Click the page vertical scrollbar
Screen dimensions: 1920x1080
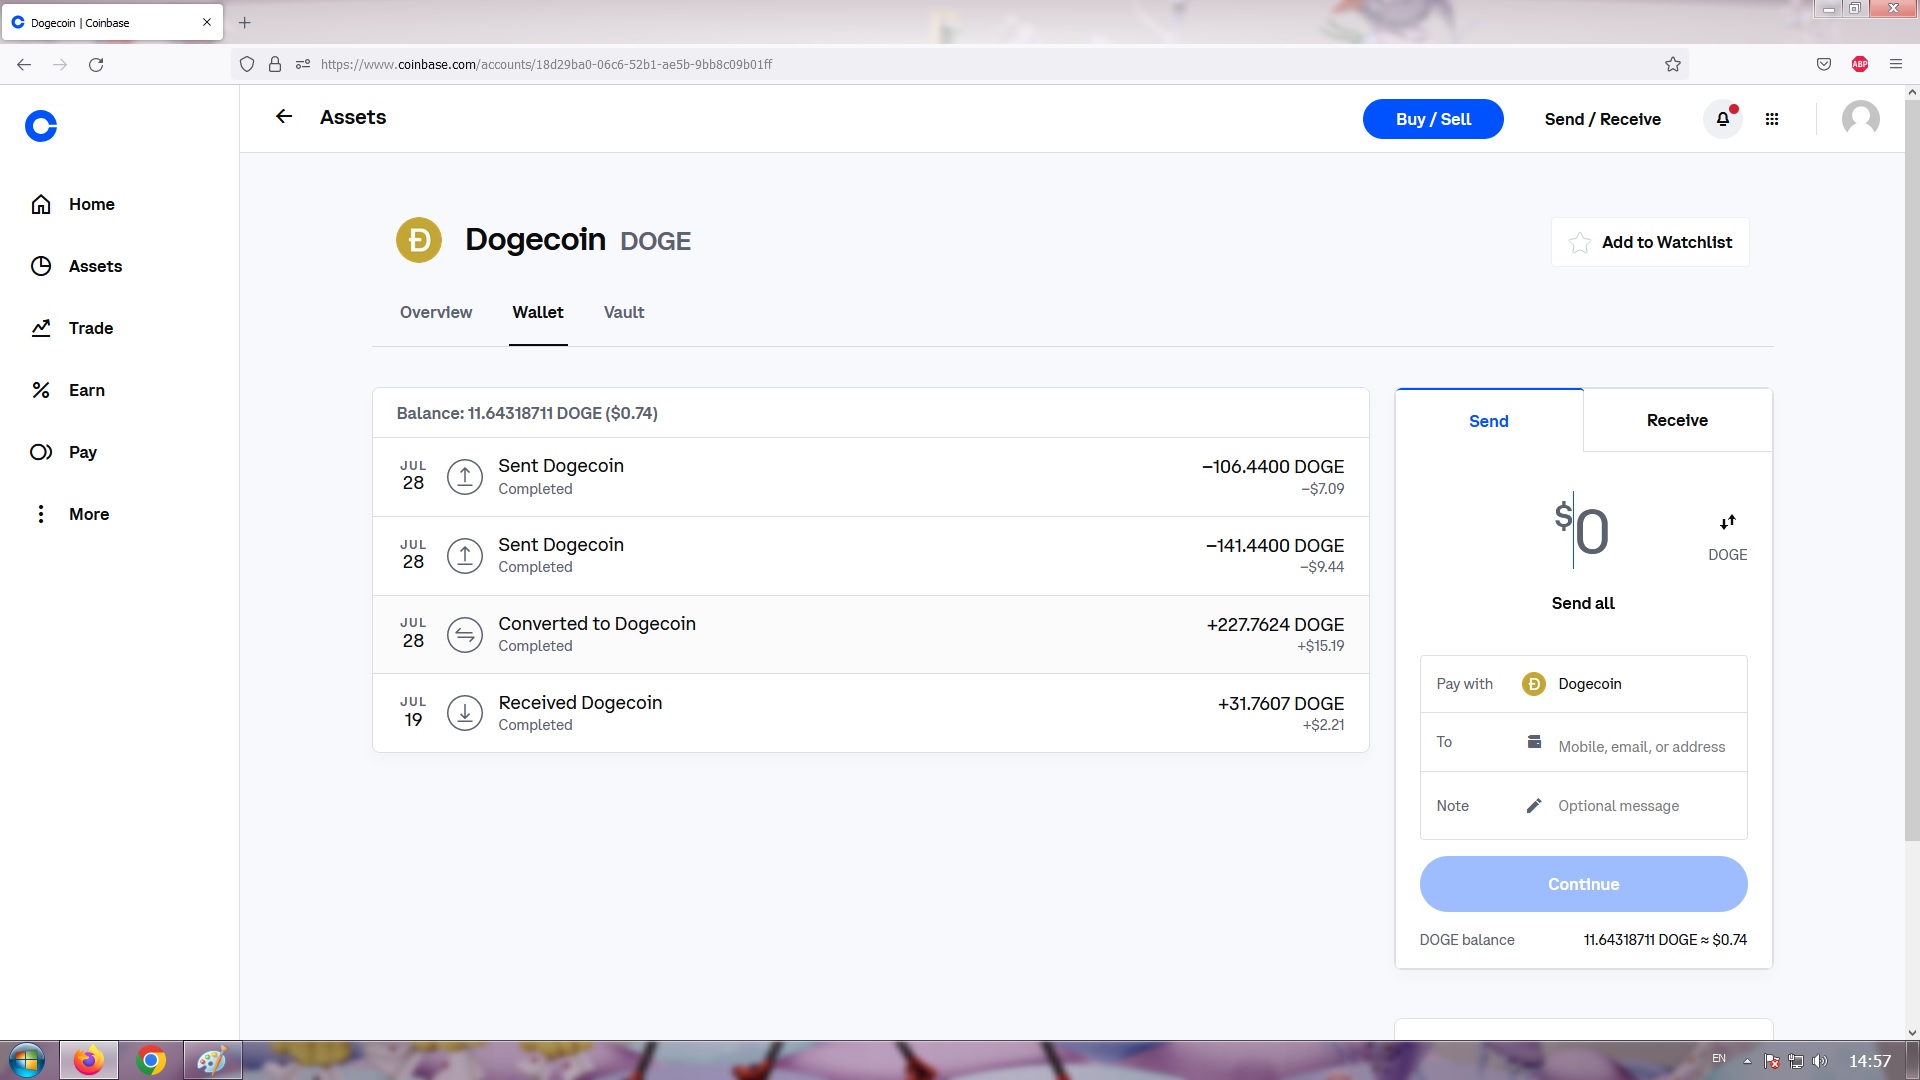pos(1912,470)
